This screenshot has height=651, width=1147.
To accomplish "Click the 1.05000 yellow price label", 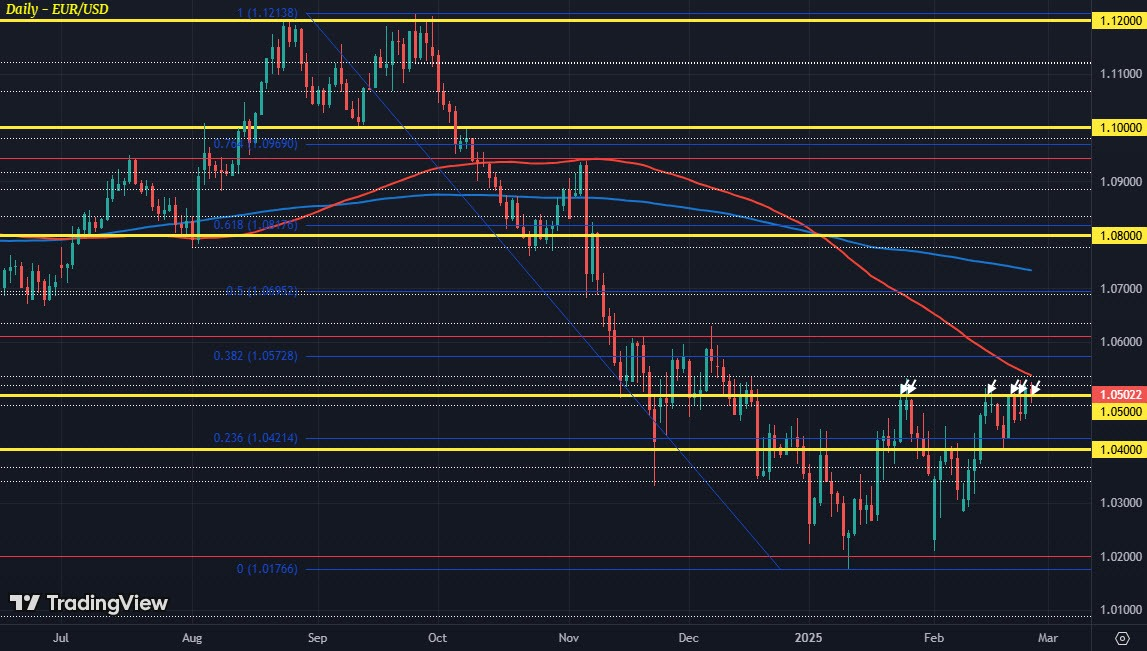I will tap(1118, 412).
